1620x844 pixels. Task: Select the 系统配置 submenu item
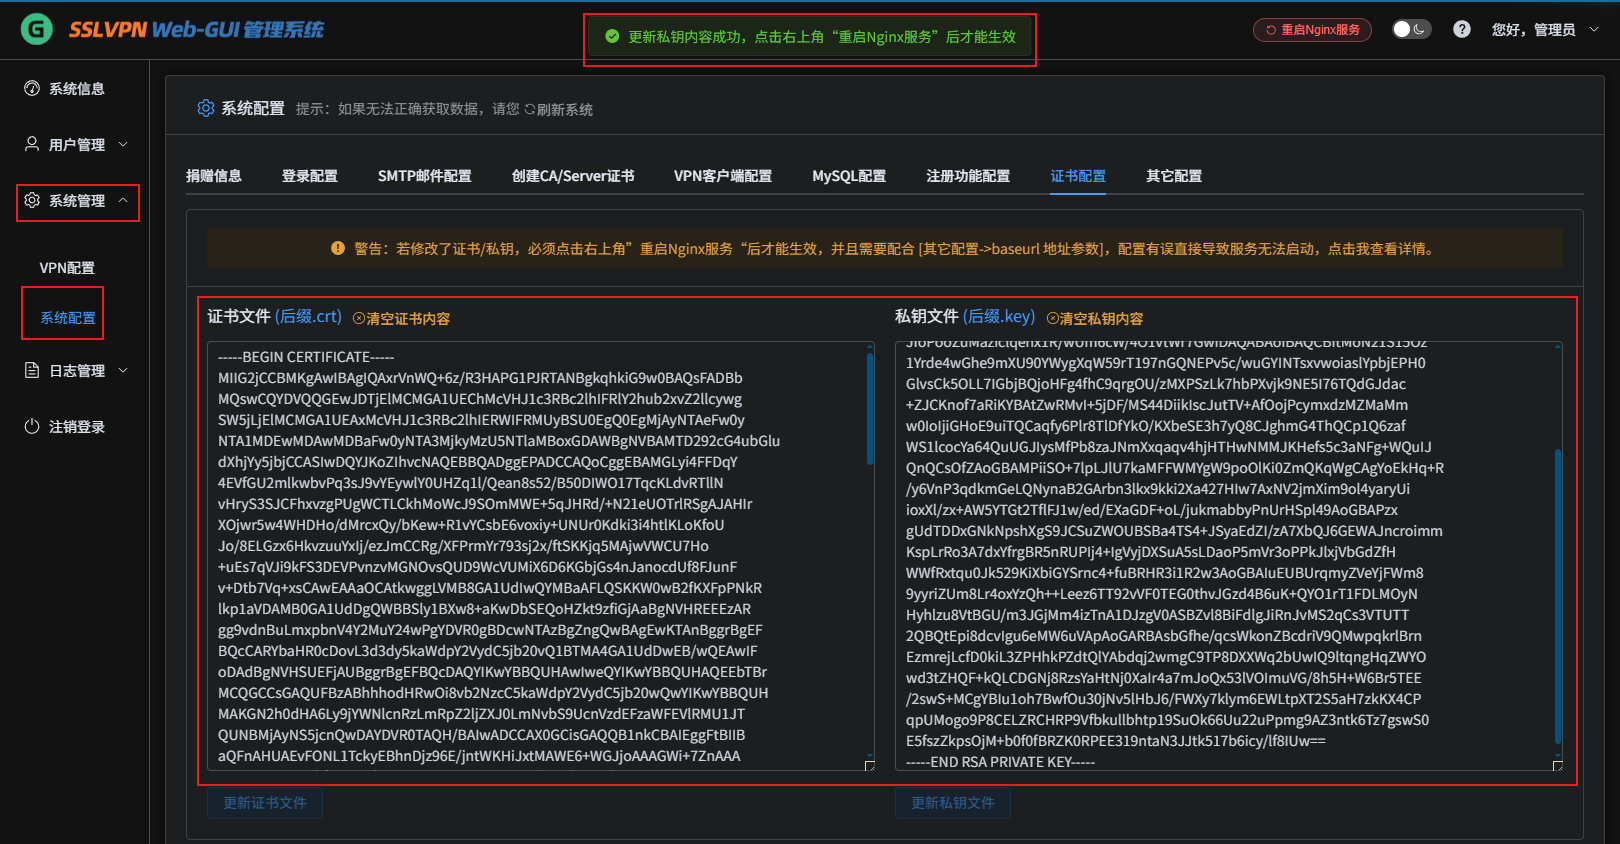[x=68, y=318]
